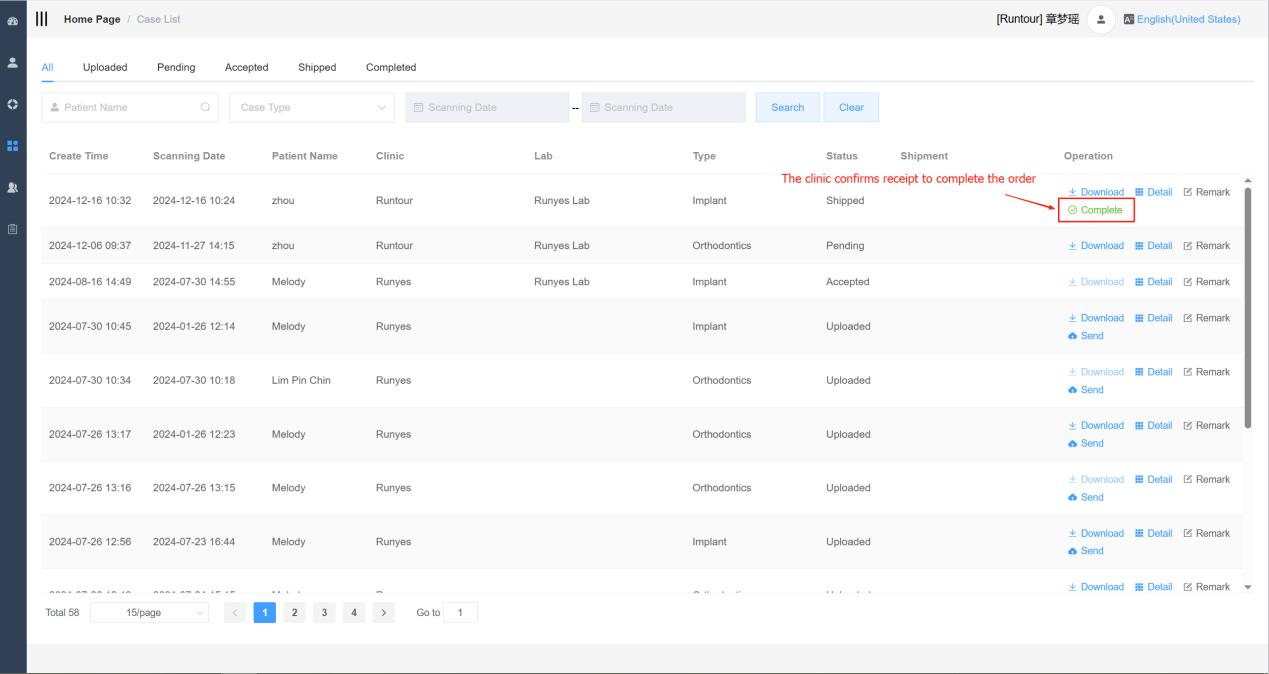Image resolution: width=1269 pixels, height=674 pixels.
Task: Collapse sidebar using the three-bar icon
Action: pos(42,19)
